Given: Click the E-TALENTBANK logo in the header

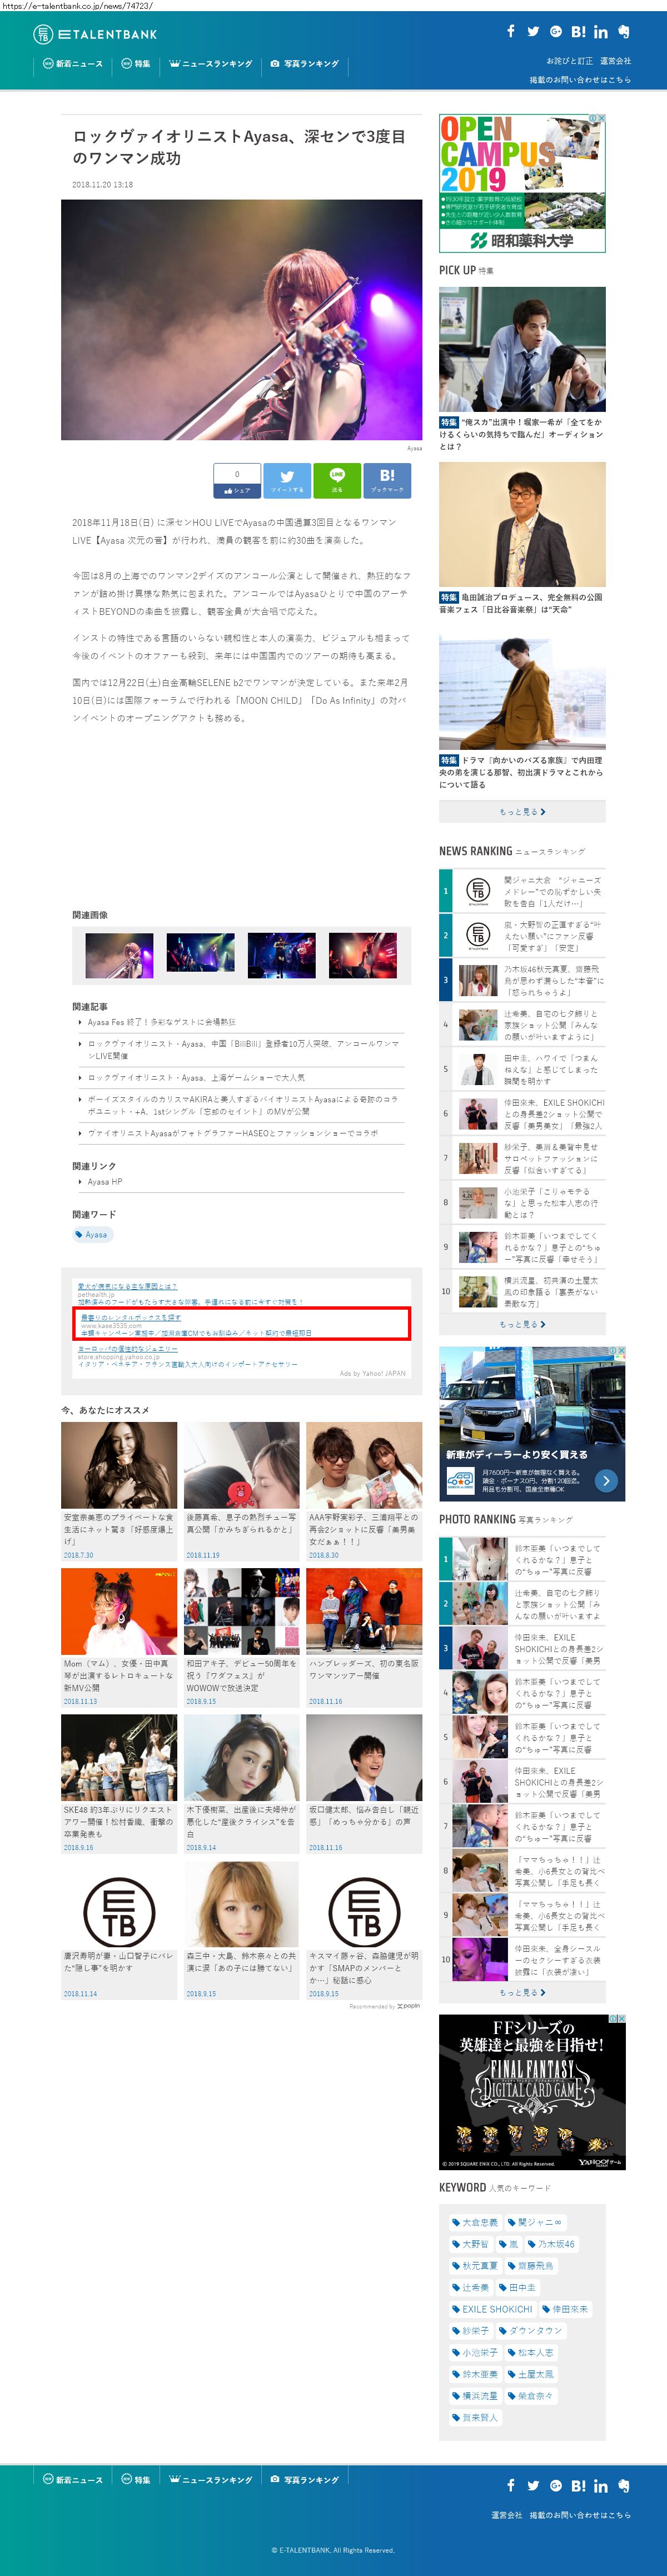Looking at the screenshot, I should click(96, 34).
